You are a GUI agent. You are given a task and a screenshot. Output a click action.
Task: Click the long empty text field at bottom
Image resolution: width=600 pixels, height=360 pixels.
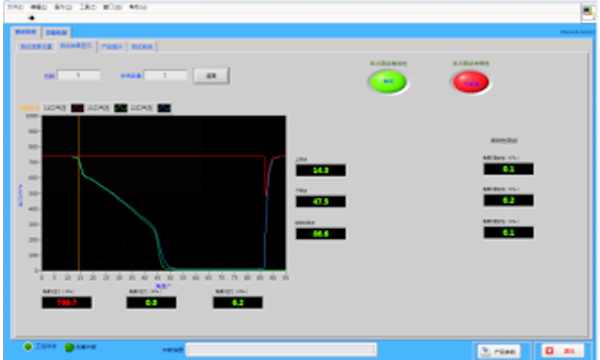281,350
